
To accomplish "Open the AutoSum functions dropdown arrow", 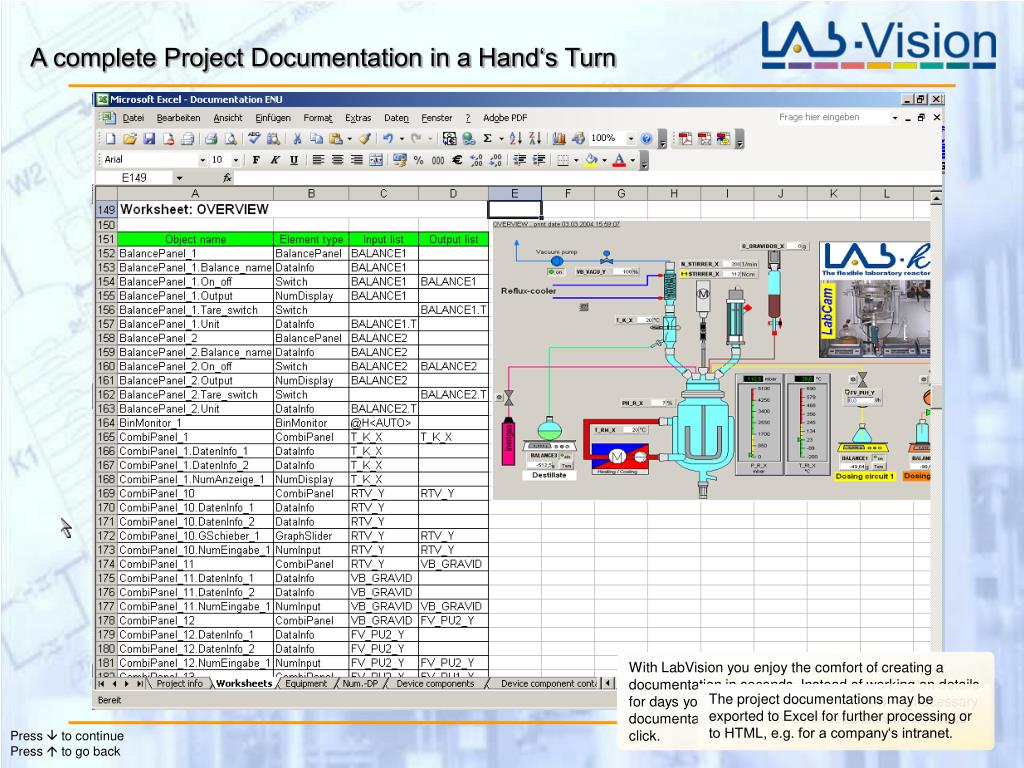I will [x=501, y=138].
